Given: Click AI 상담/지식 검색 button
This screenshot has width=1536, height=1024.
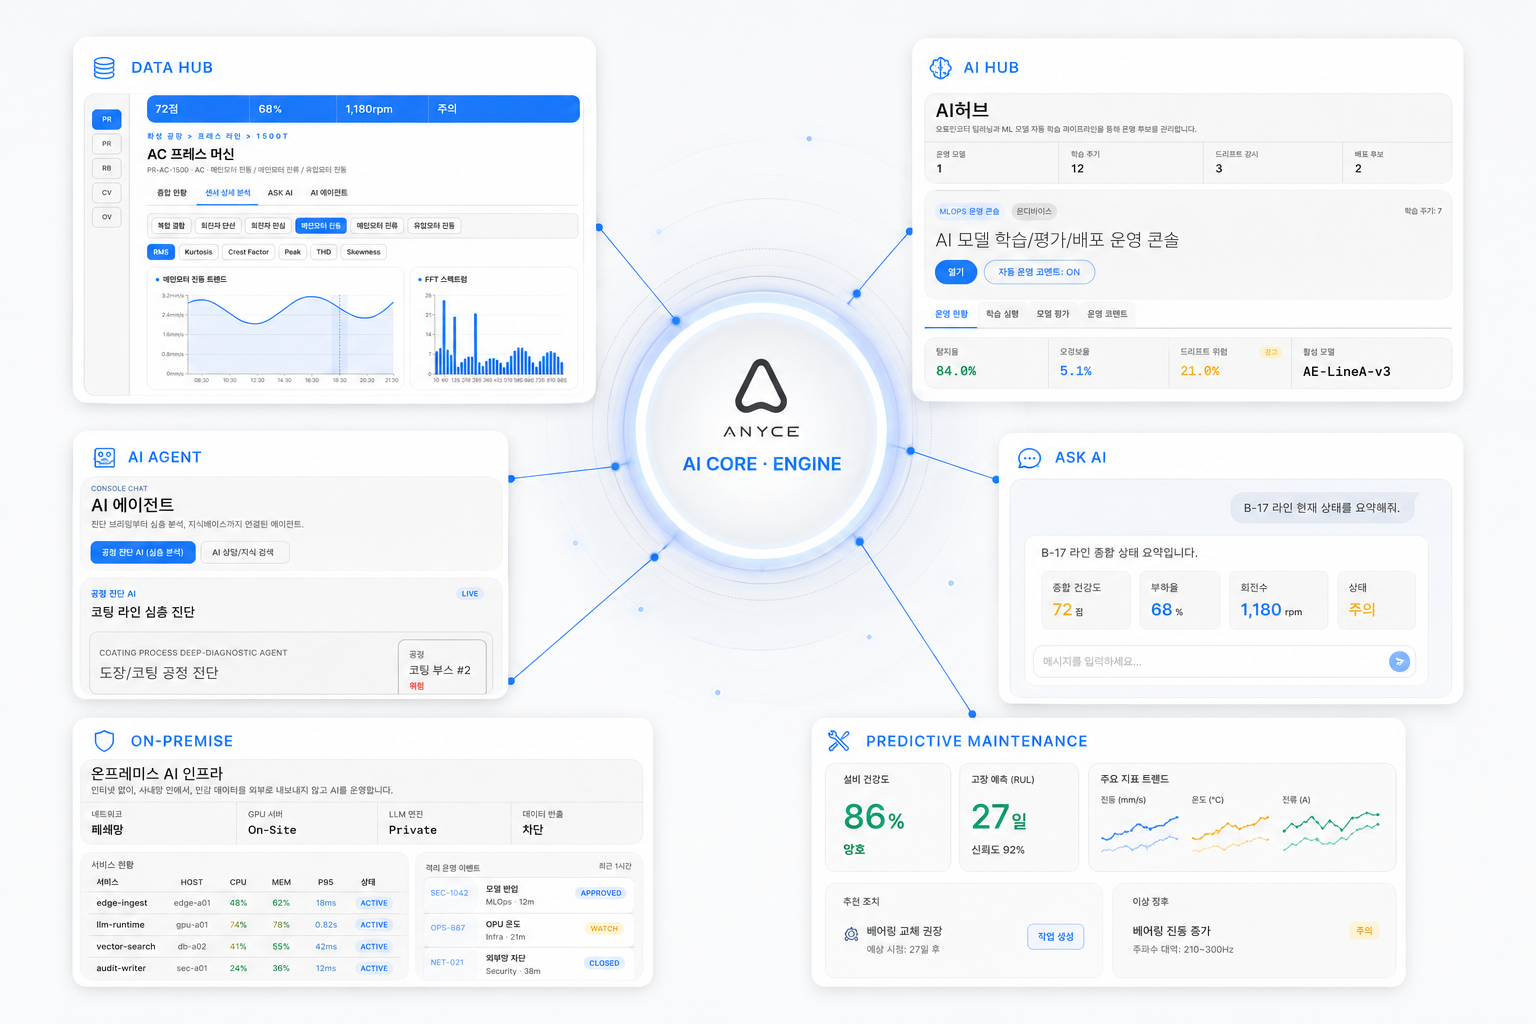Looking at the screenshot, I should click(245, 552).
